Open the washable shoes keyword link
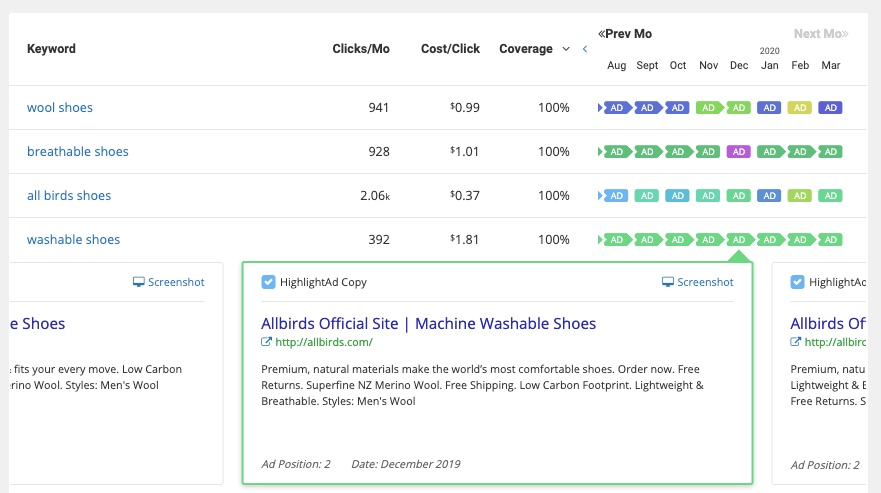Image resolution: width=881 pixels, height=493 pixels. click(74, 239)
